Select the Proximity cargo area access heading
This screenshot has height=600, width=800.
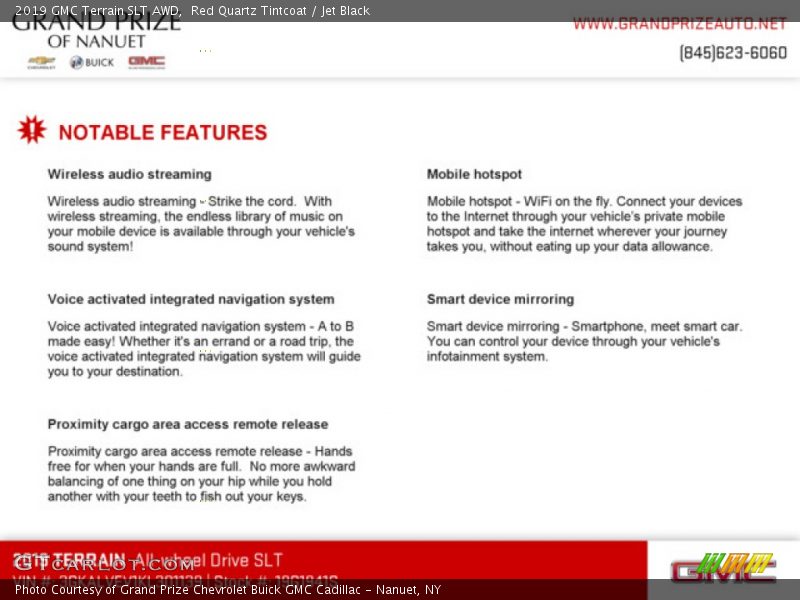(x=188, y=424)
